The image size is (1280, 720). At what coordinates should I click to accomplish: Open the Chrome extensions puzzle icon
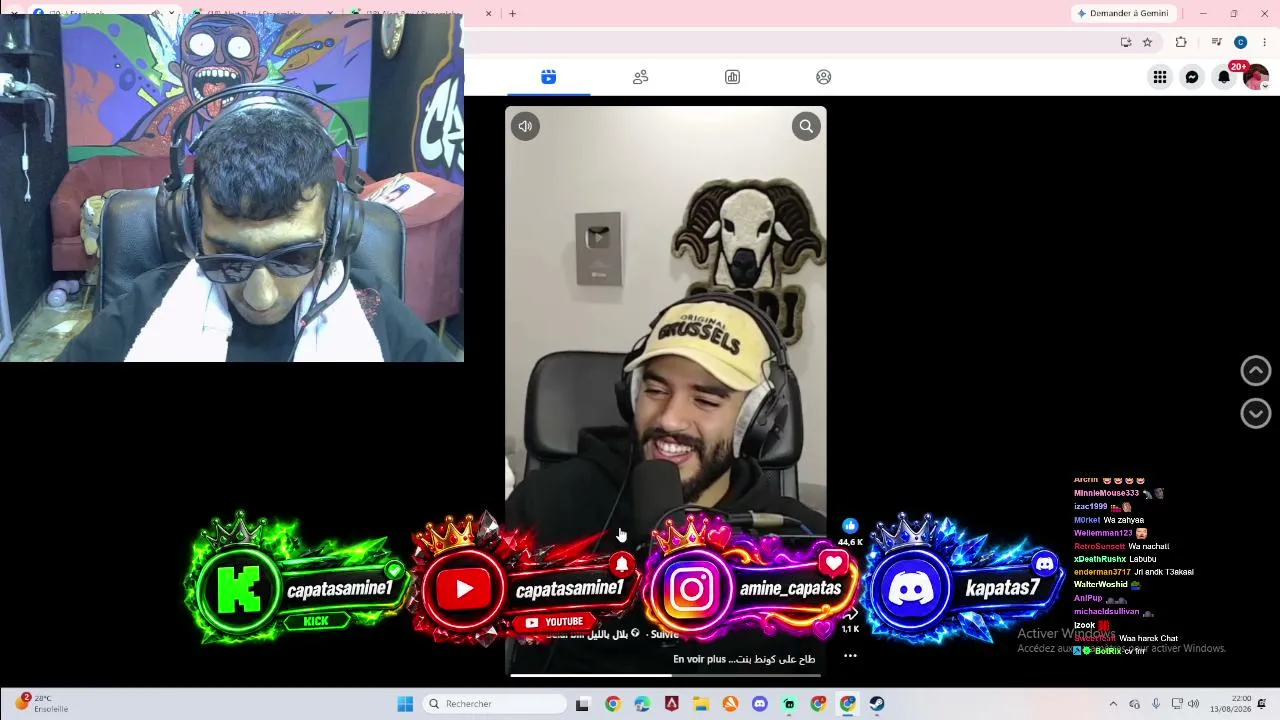[1181, 42]
